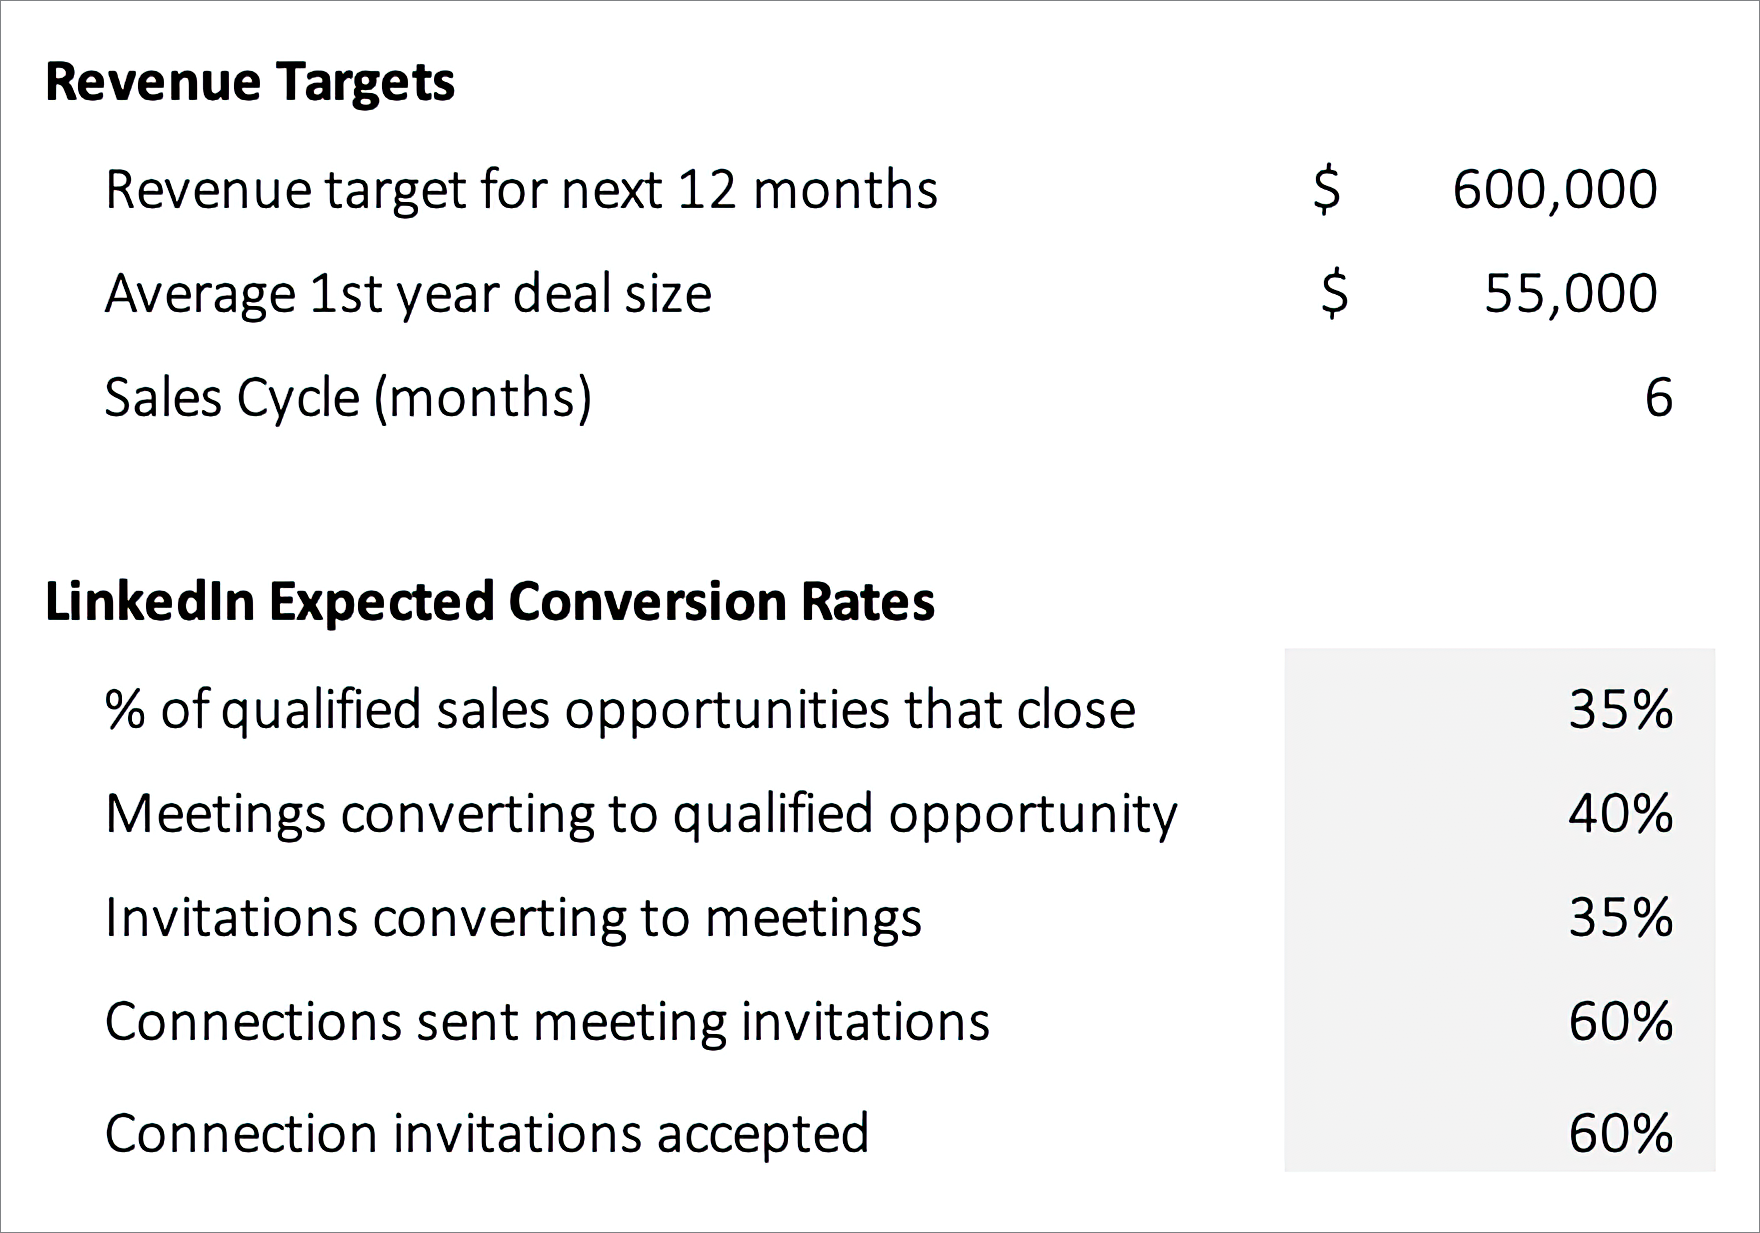Select the 600,000 revenue target value
Viewport: 1760px width, 1233px height.
(x=1554, y=190)
